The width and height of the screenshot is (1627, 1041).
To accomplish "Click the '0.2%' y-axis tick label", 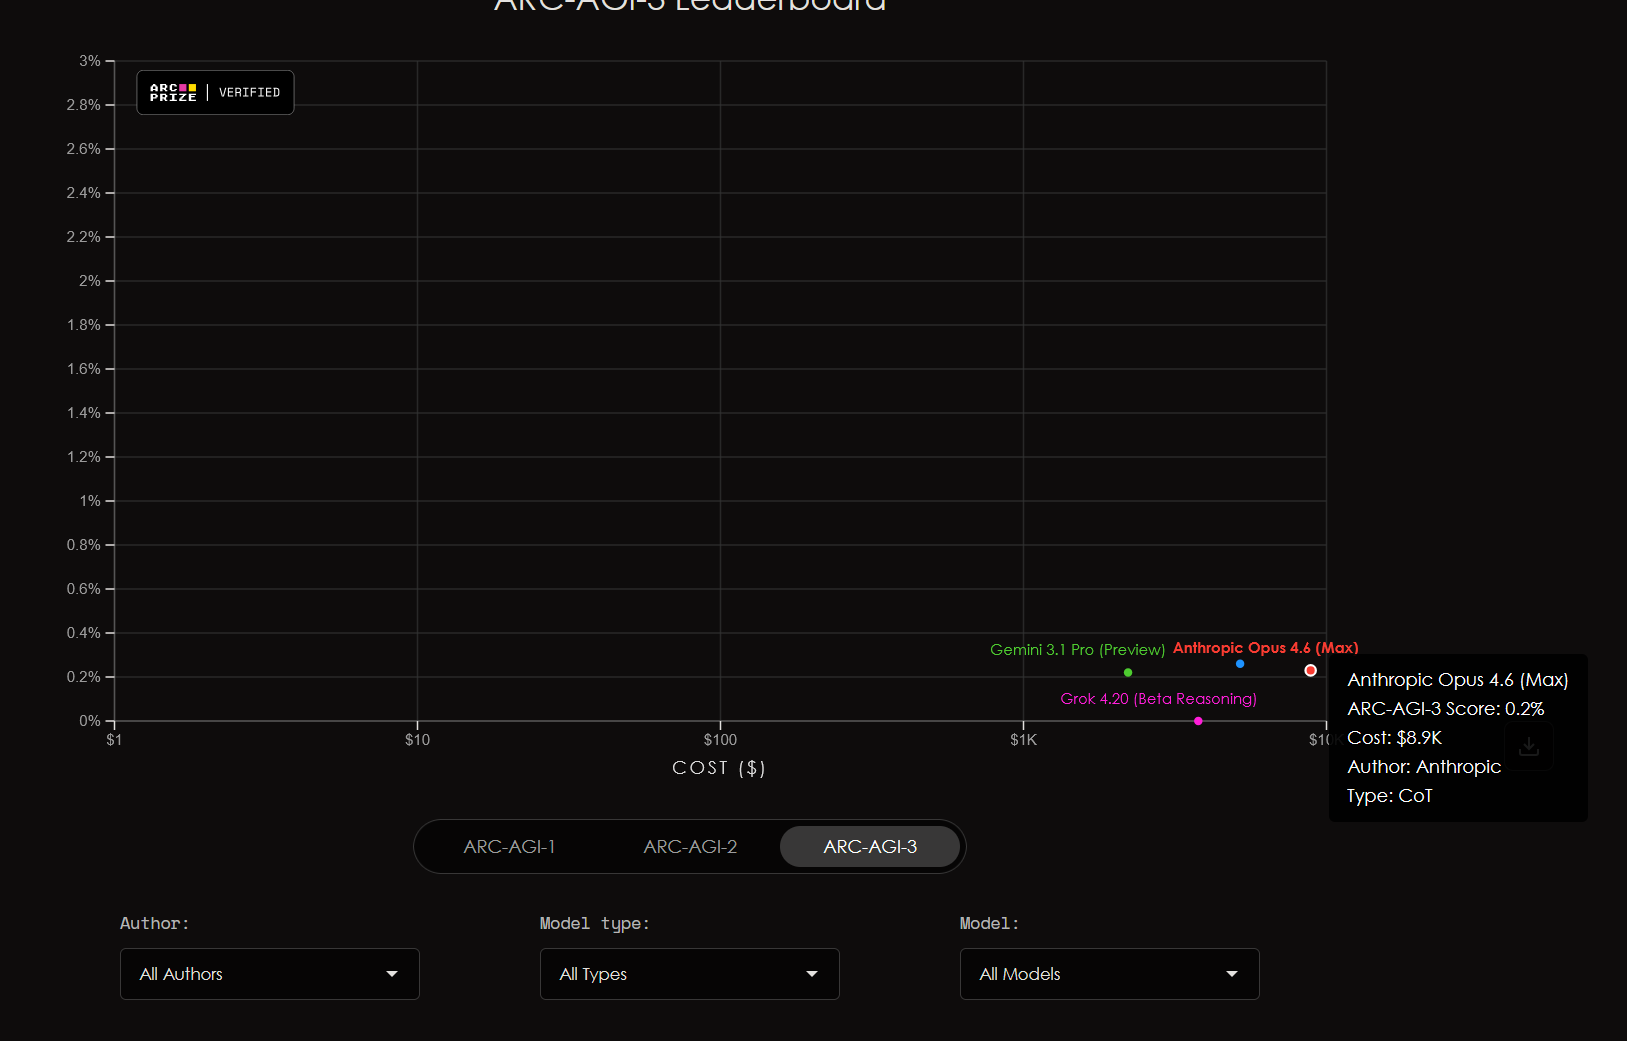I will pos(84,677).
